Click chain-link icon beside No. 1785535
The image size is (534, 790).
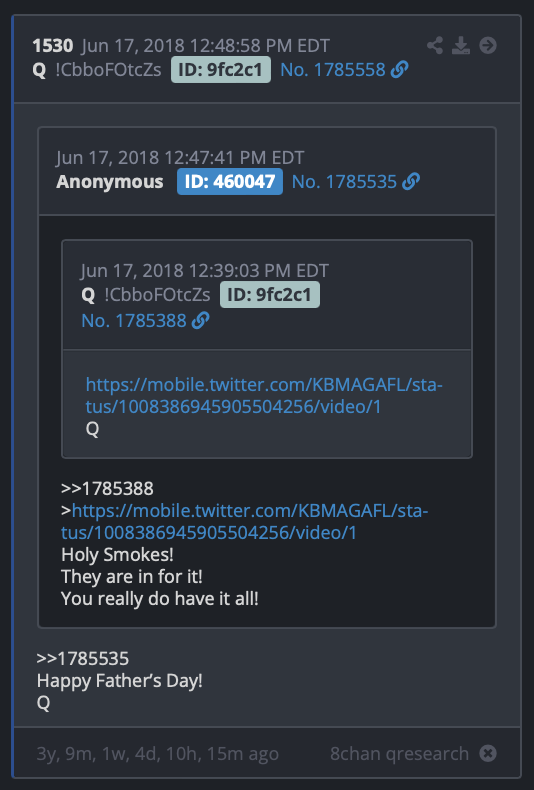click(x=412, y=181)
